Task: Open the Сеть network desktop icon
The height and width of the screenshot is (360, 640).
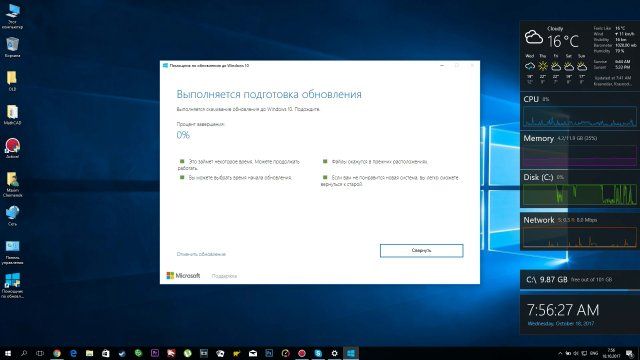Action: pos(12,216)
